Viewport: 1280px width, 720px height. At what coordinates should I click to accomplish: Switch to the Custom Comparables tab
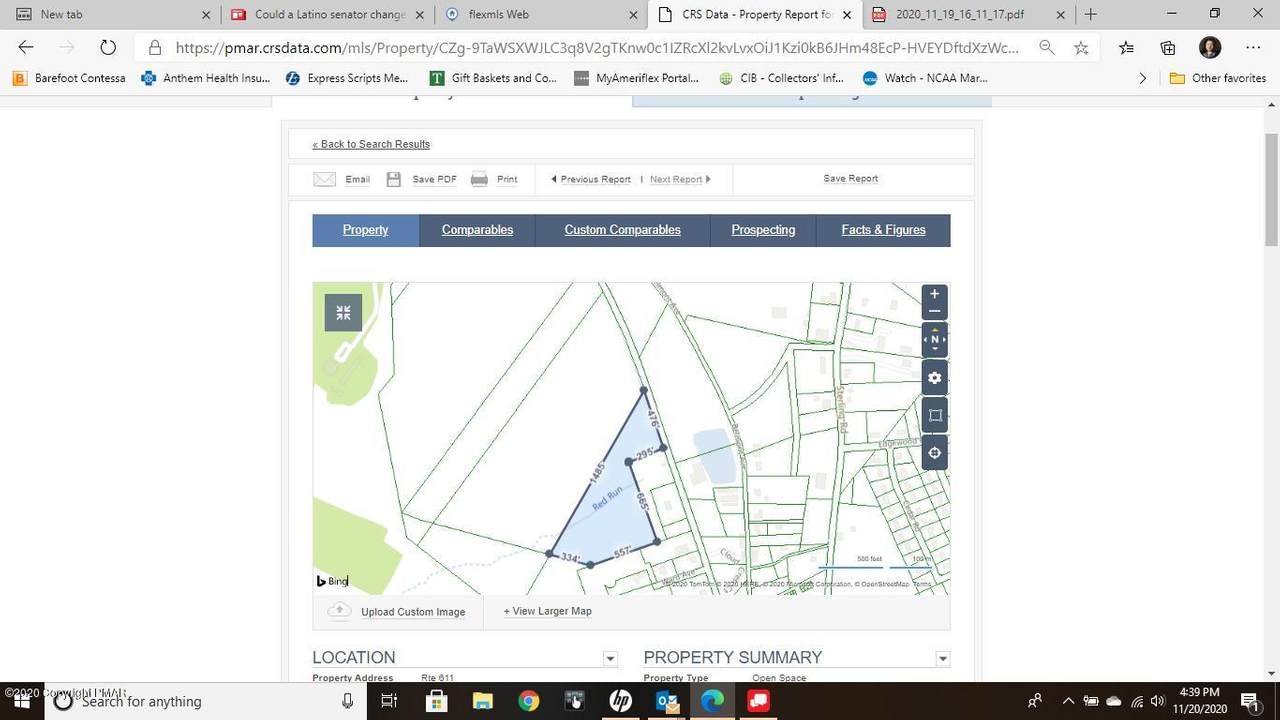coord(622,230)
